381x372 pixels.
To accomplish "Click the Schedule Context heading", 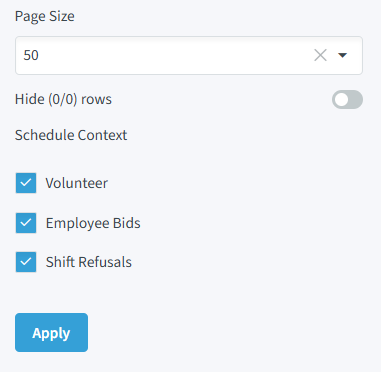I will [71, 135].
